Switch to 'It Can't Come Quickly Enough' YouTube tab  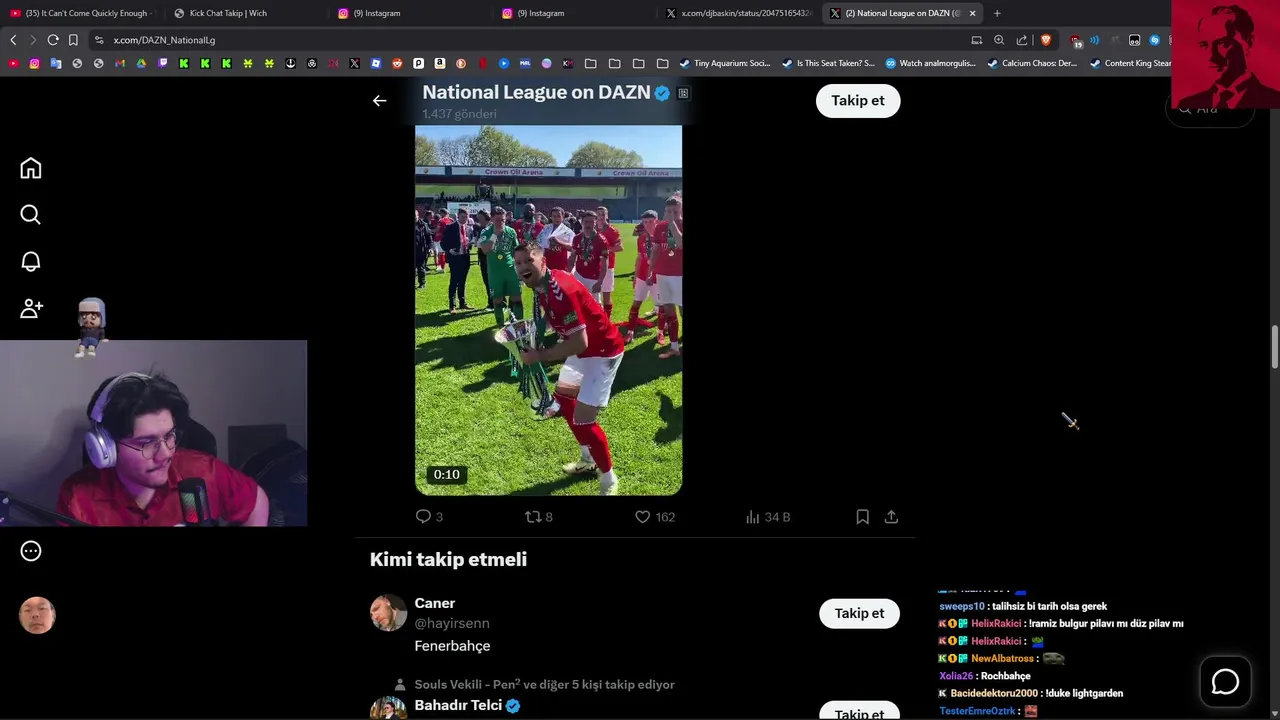(x=80, y=13)
